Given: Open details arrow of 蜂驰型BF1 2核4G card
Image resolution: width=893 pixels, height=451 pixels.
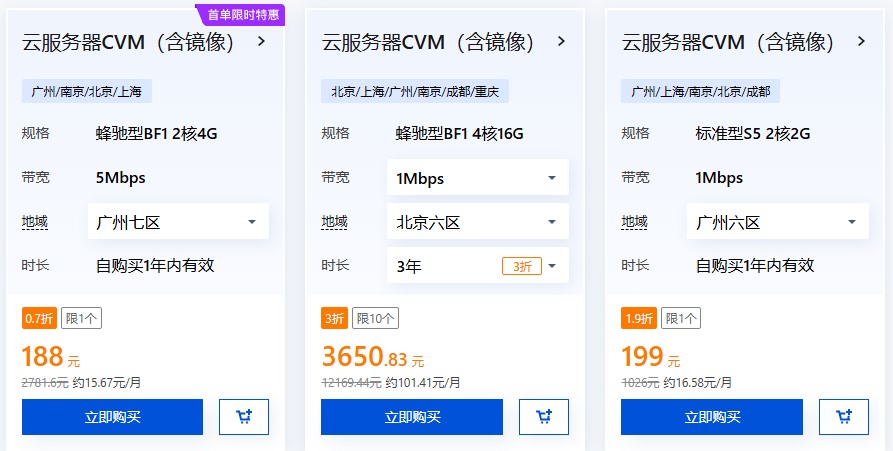Looking at the screenshot, I should click(x=261, y=41).
